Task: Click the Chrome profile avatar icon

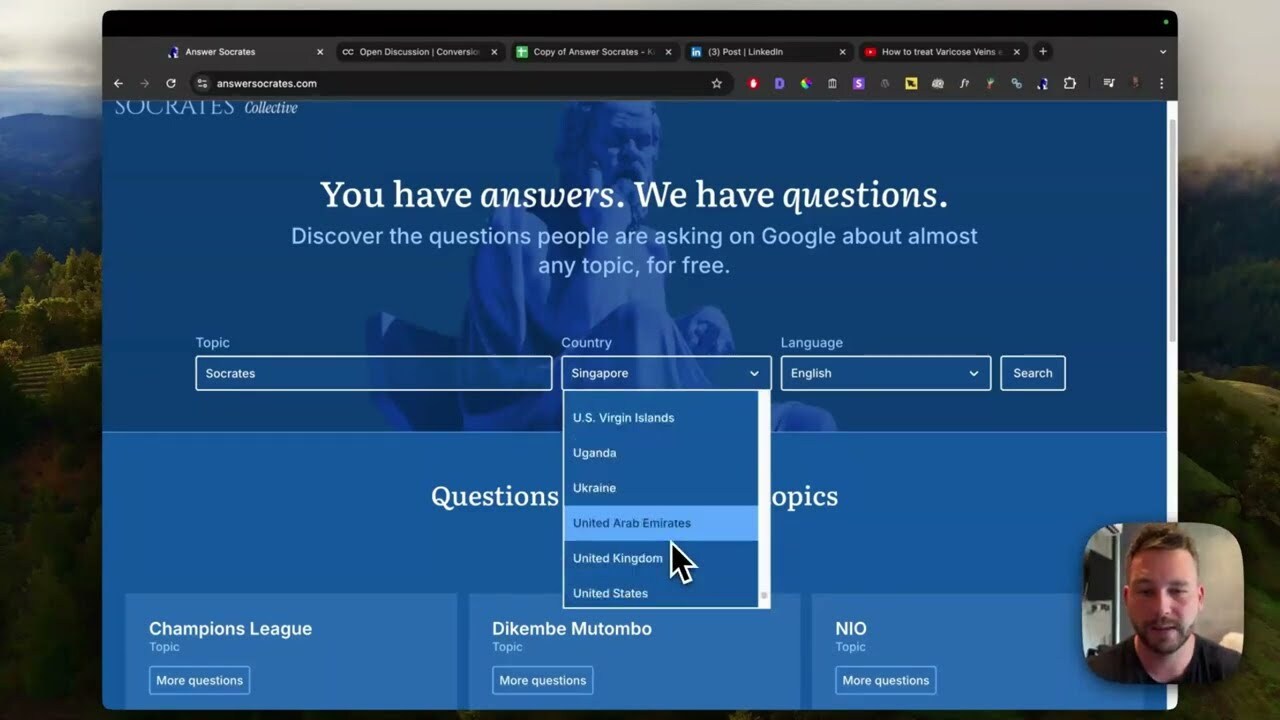Action: pos(1134,84)
